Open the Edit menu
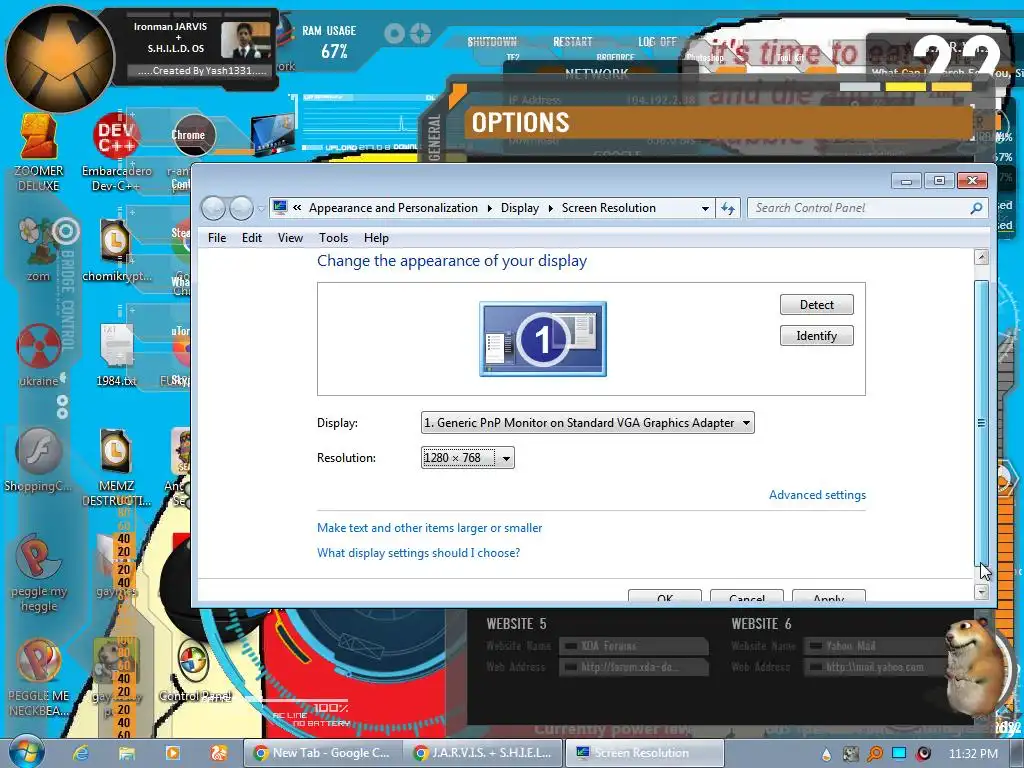This screenshot has width=1024, height=768. [251, 238]
